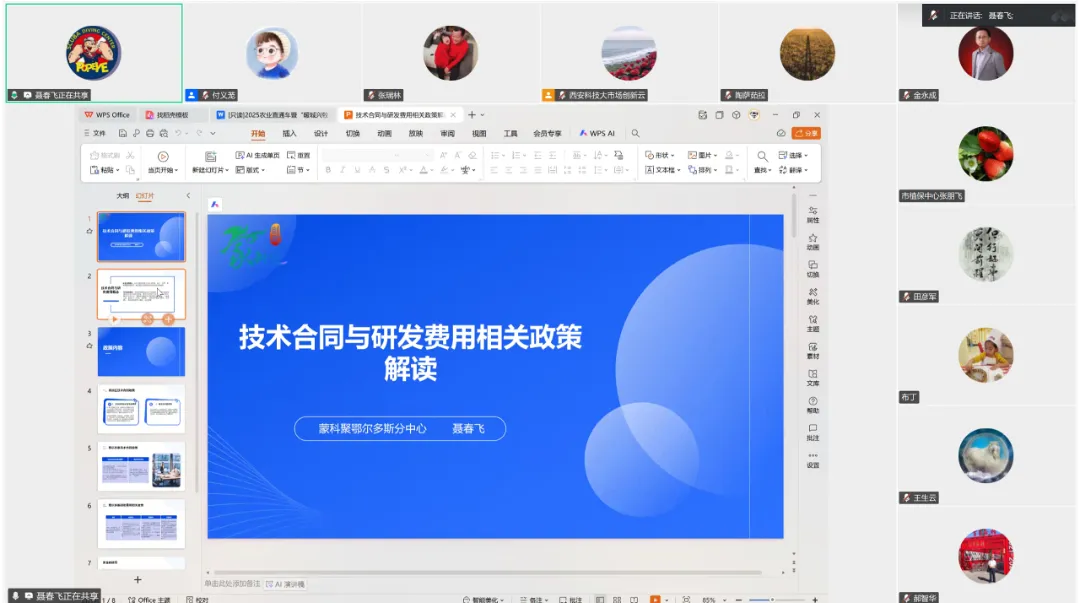
Task: Switch to the 大纲 outline pane tab
Action: click(x=123, y=196)
